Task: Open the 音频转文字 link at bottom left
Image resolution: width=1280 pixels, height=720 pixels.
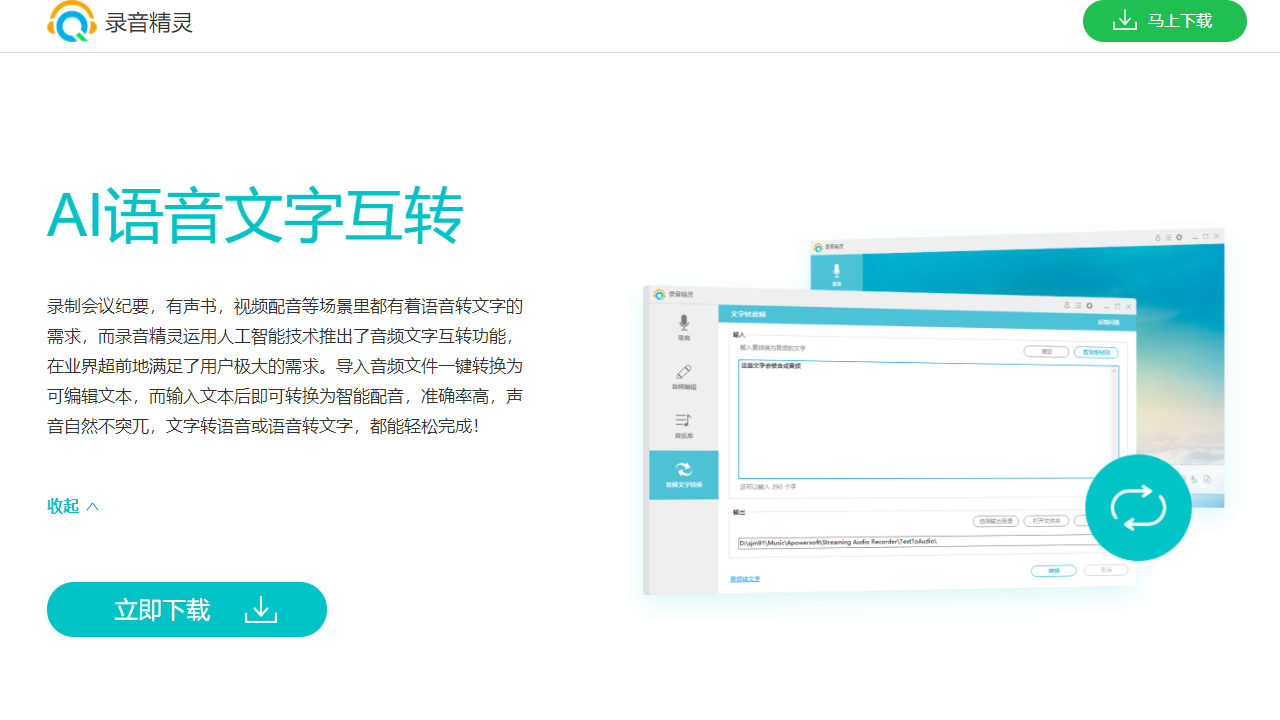Action: 746,577
